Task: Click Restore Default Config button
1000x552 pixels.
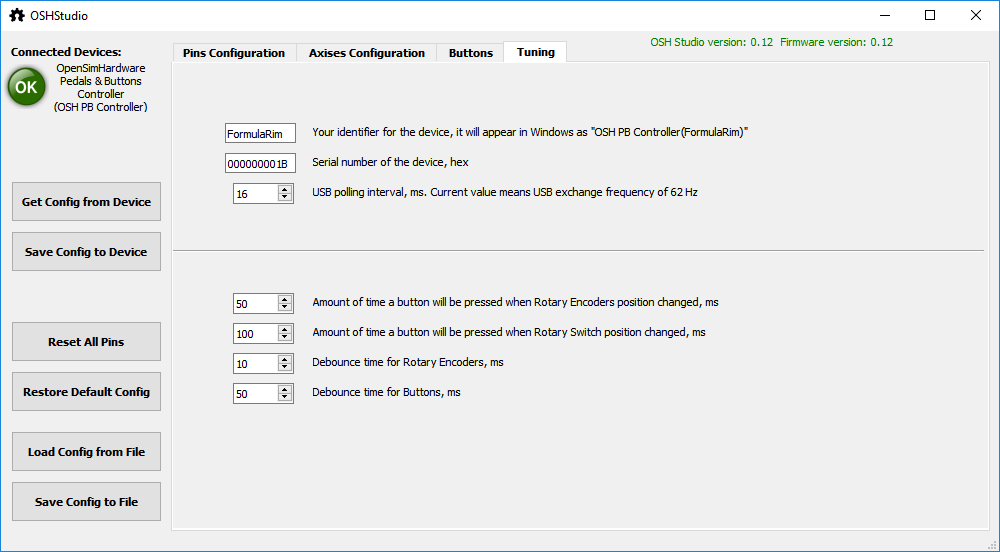Action: [86, 392]
